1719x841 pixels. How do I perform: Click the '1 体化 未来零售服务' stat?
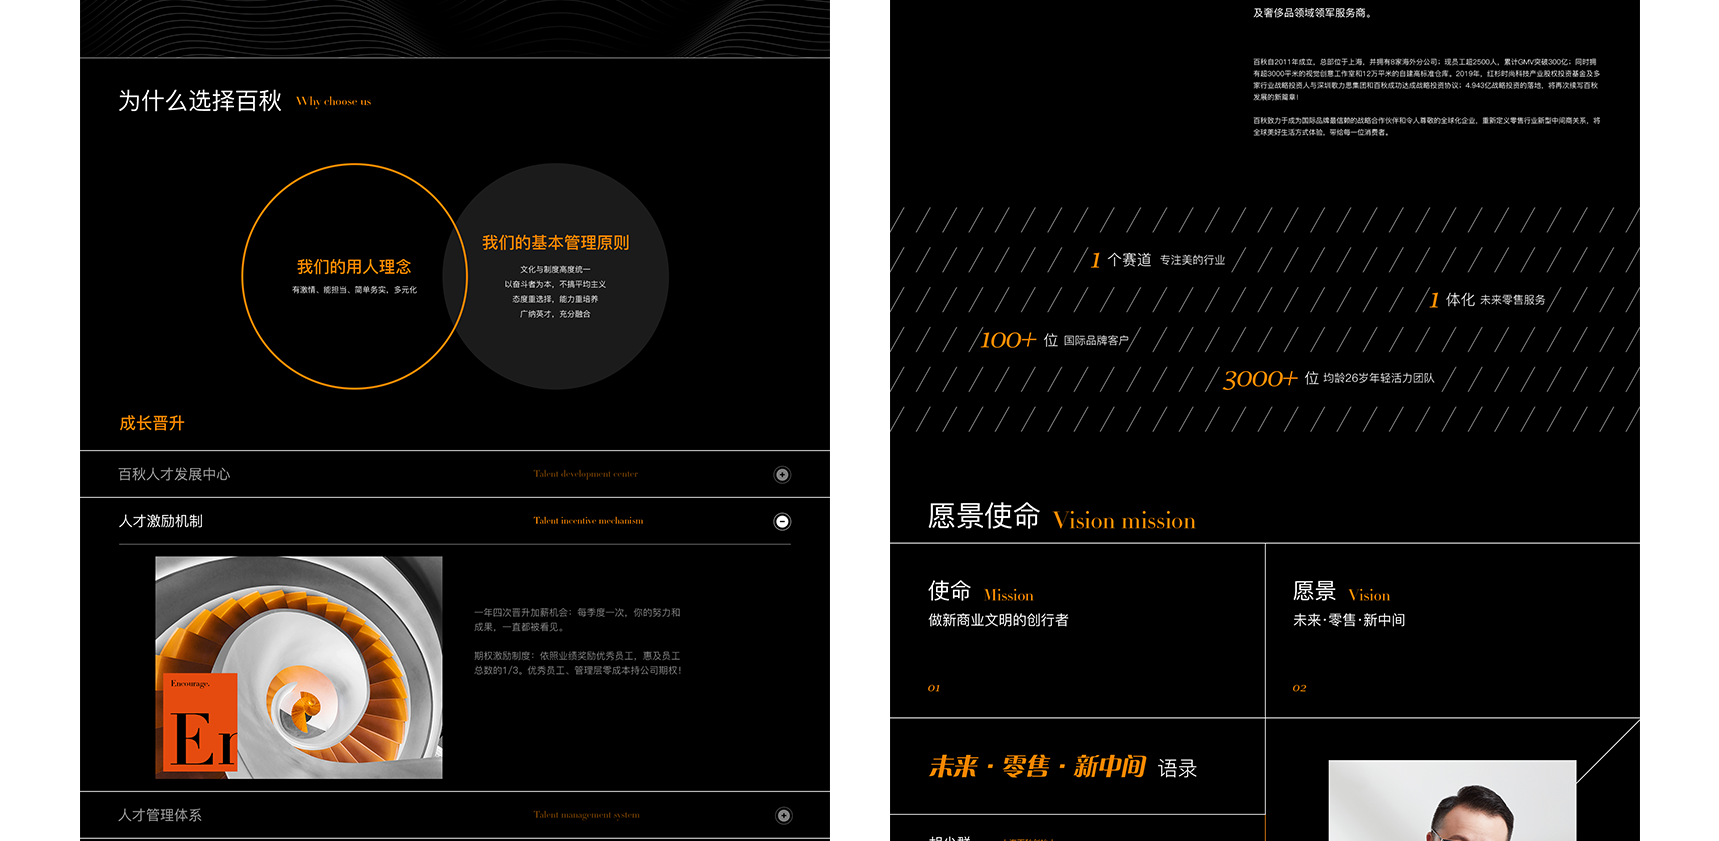1487,300
